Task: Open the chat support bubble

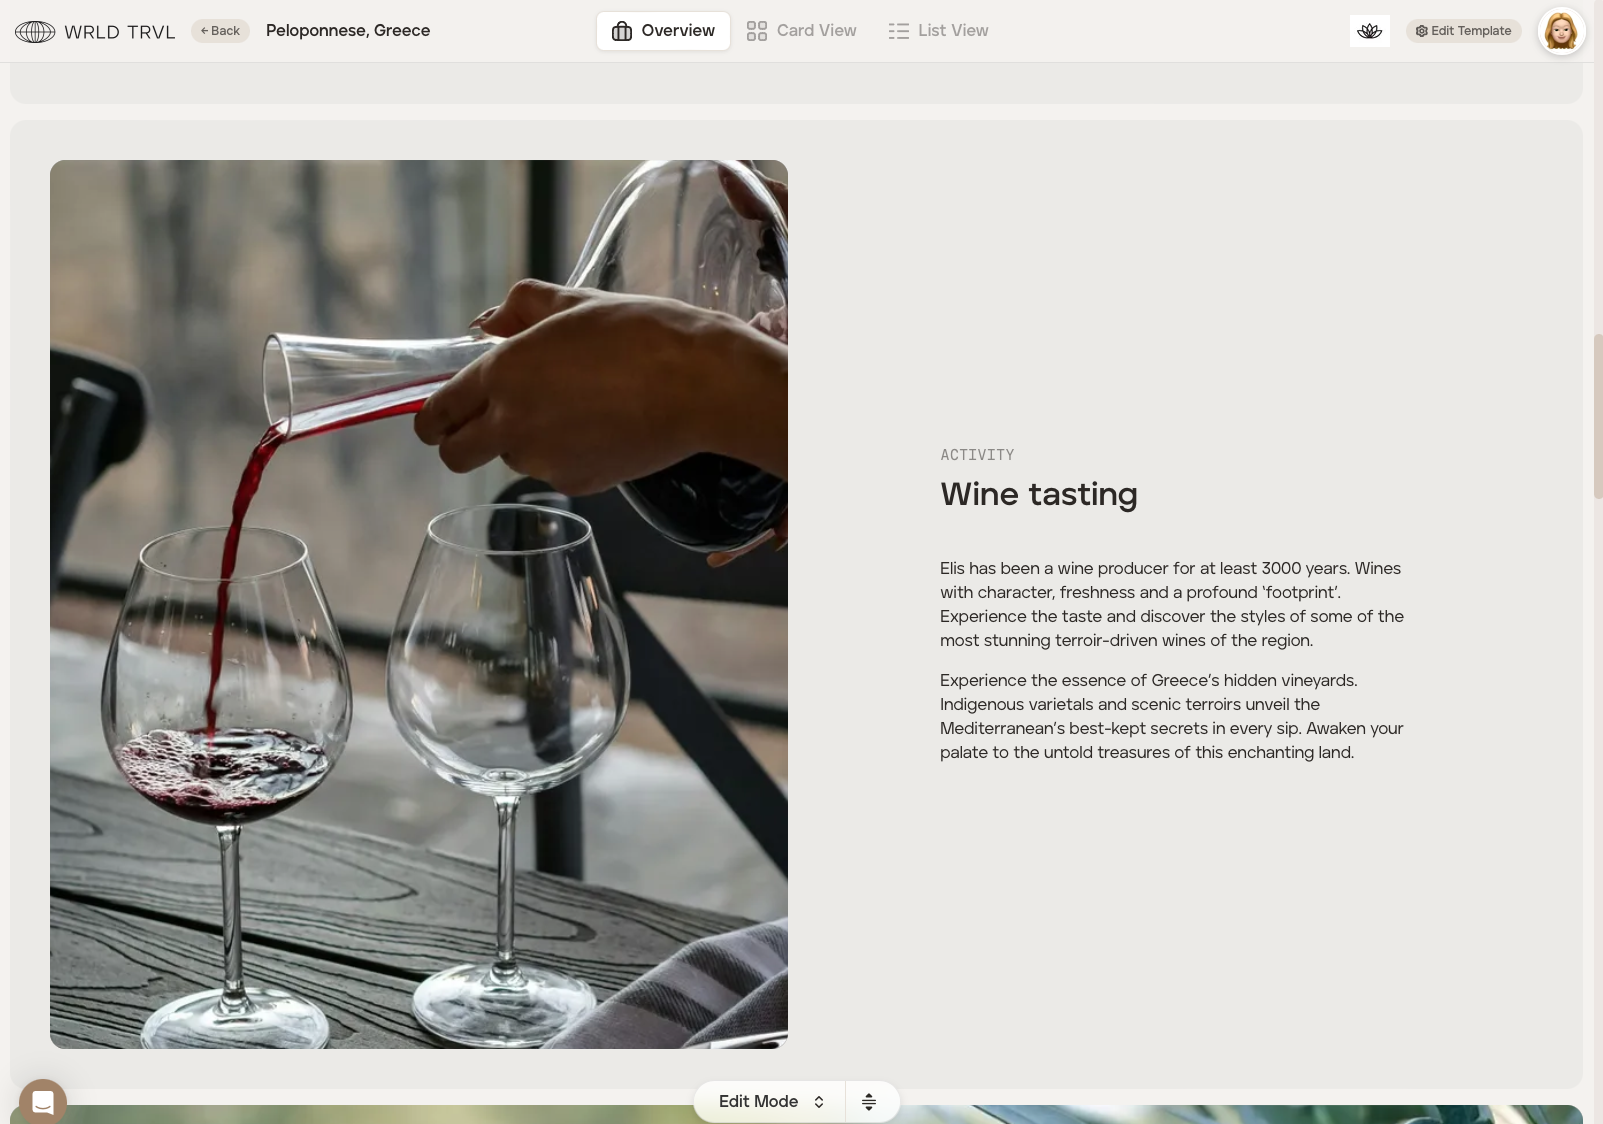Action: (42, 1102)
